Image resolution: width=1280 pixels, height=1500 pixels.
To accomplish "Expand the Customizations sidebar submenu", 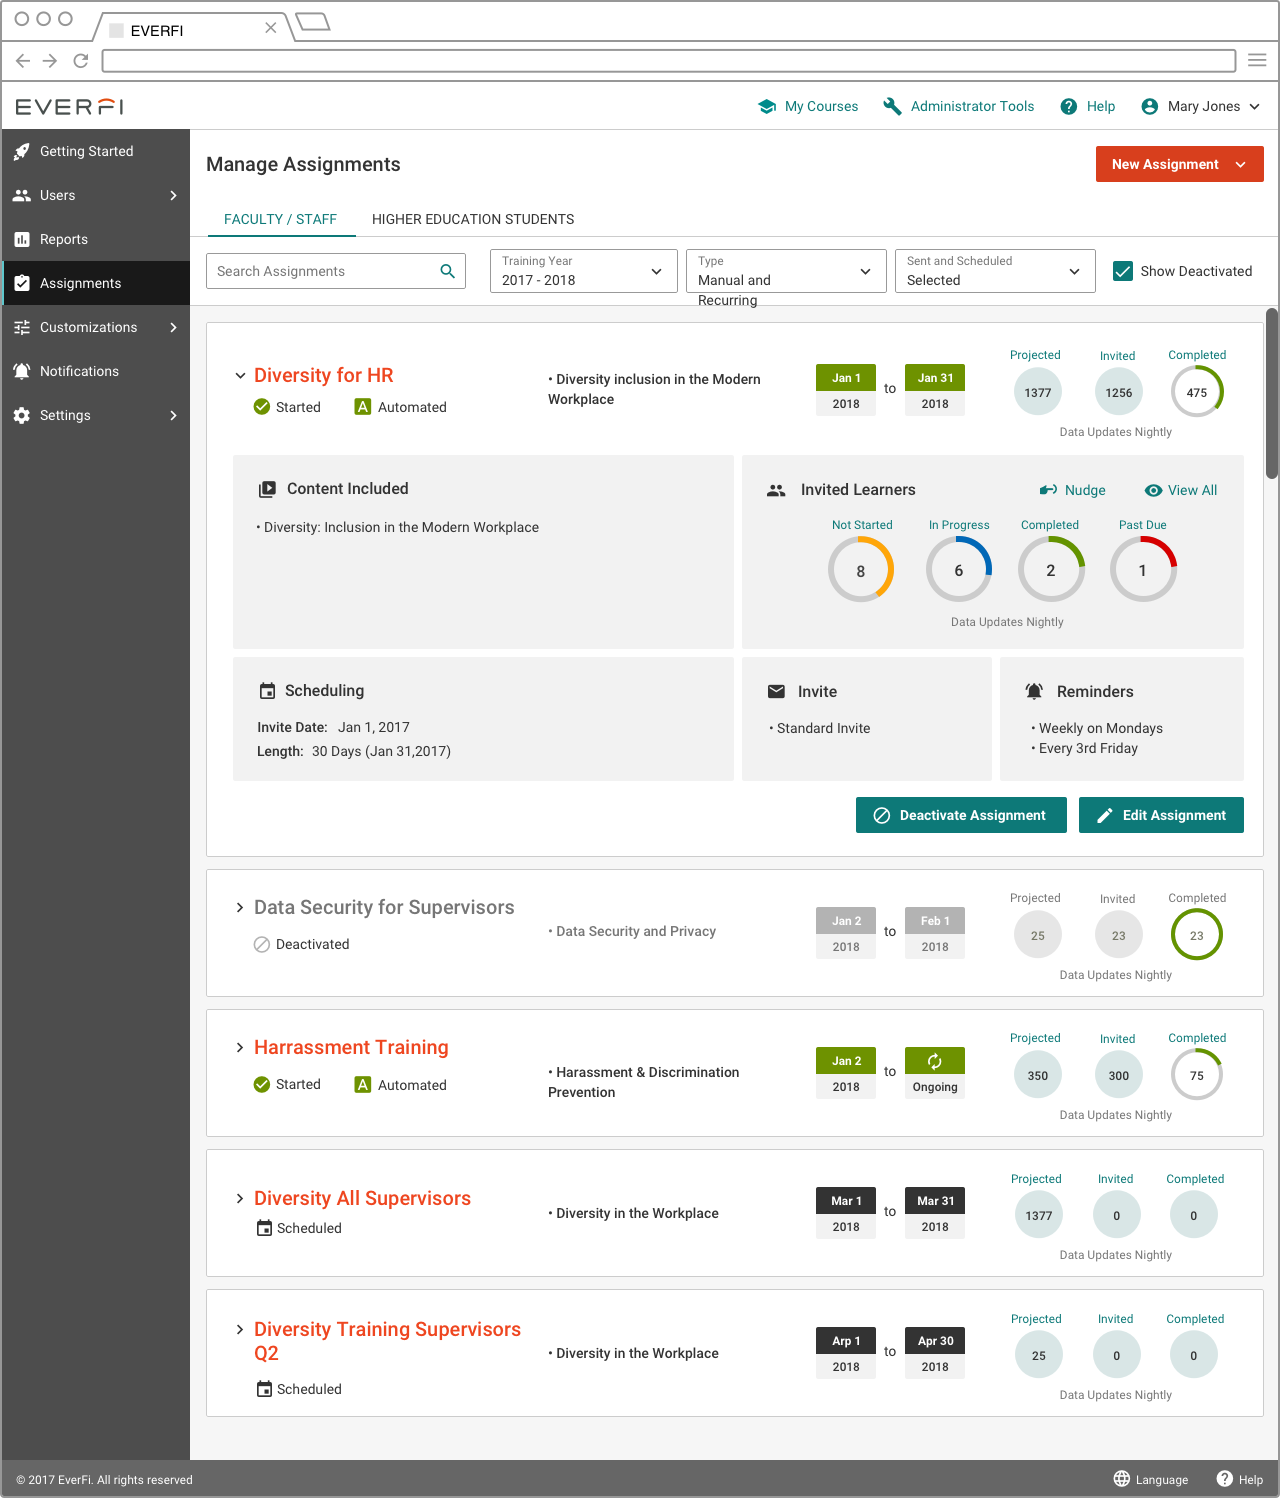I will coord(173,328).
